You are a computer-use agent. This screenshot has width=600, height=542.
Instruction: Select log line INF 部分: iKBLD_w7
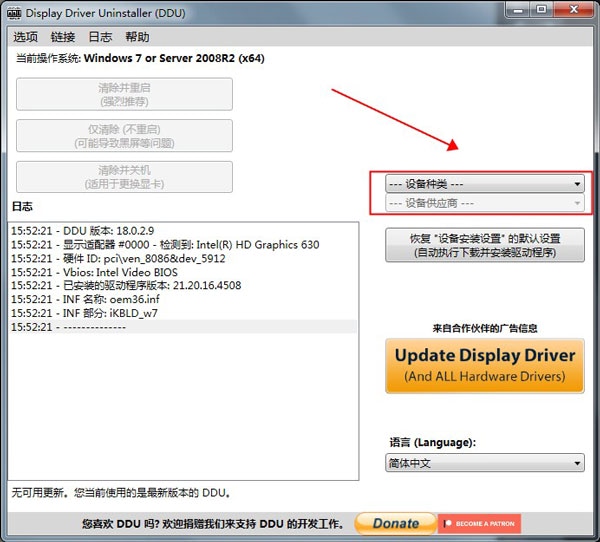tap(184, 313)
